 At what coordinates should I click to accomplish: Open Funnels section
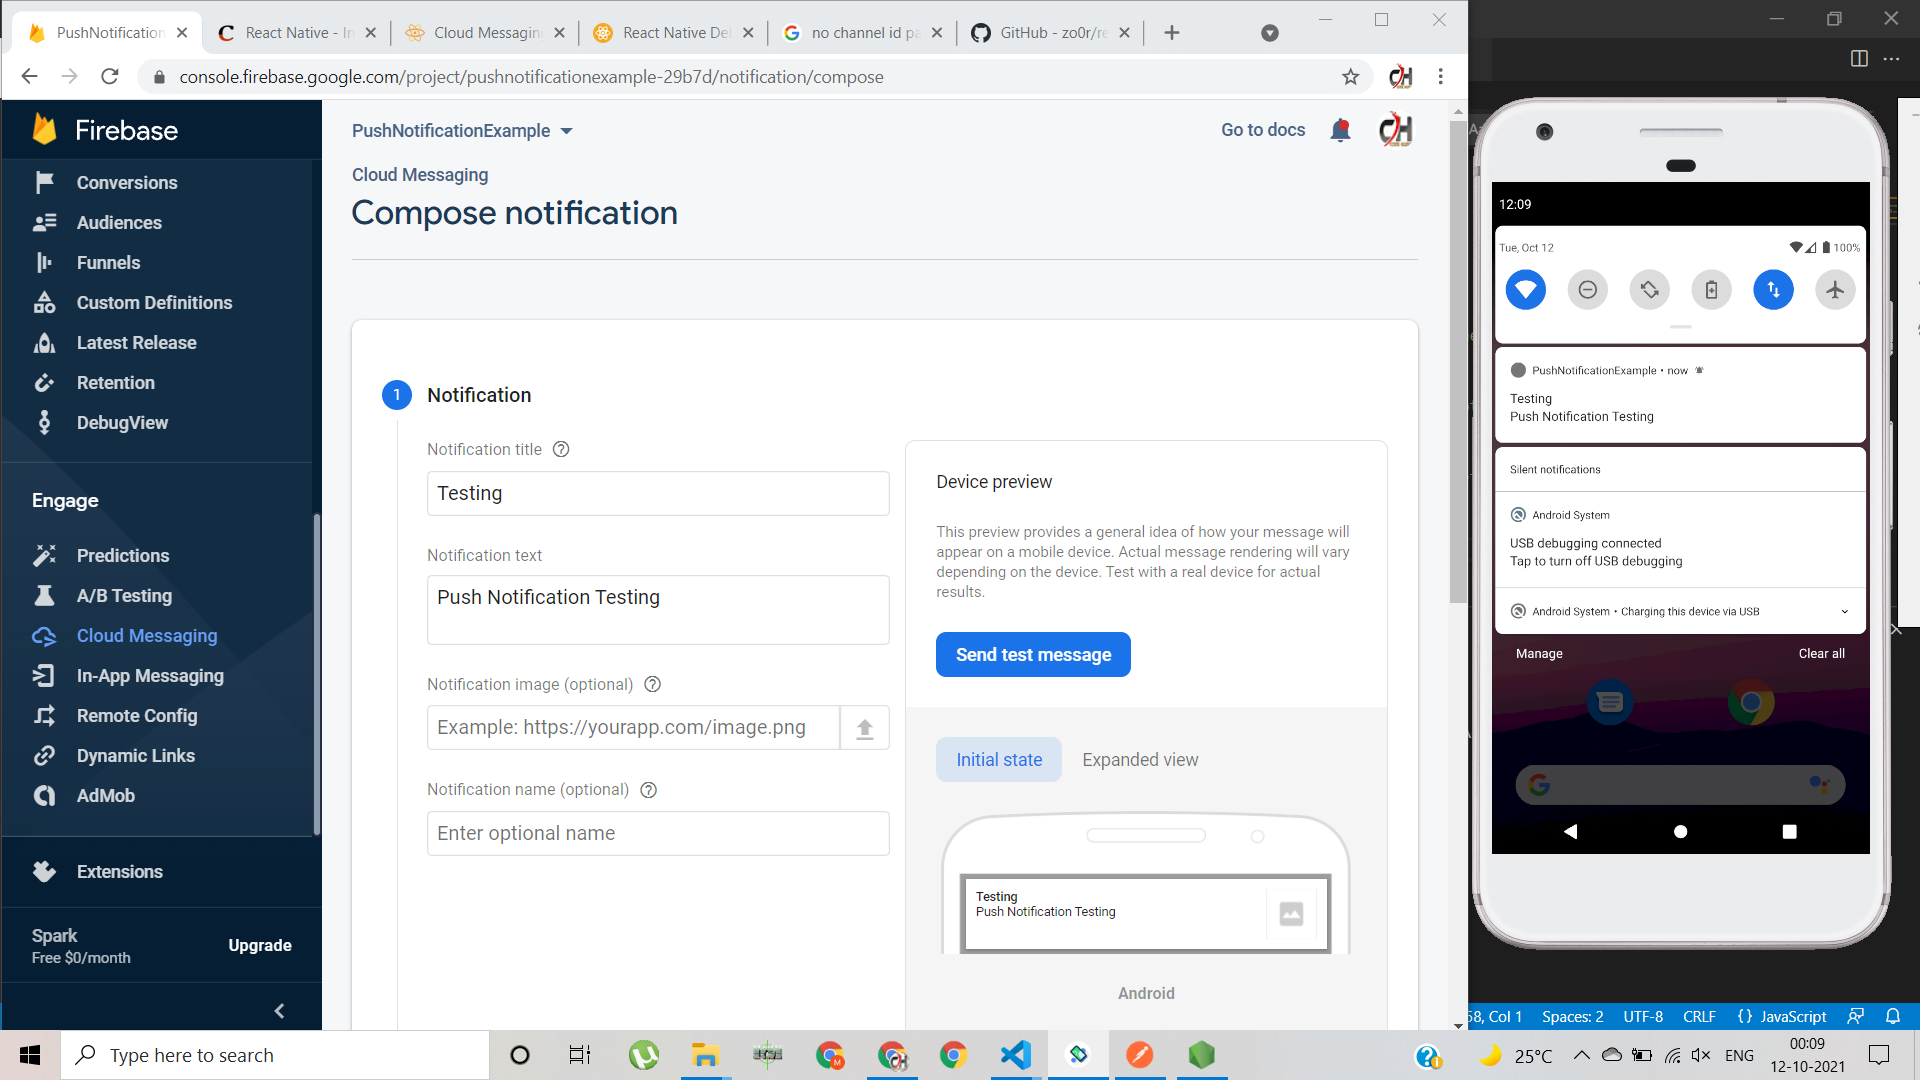tap(108, 263)
